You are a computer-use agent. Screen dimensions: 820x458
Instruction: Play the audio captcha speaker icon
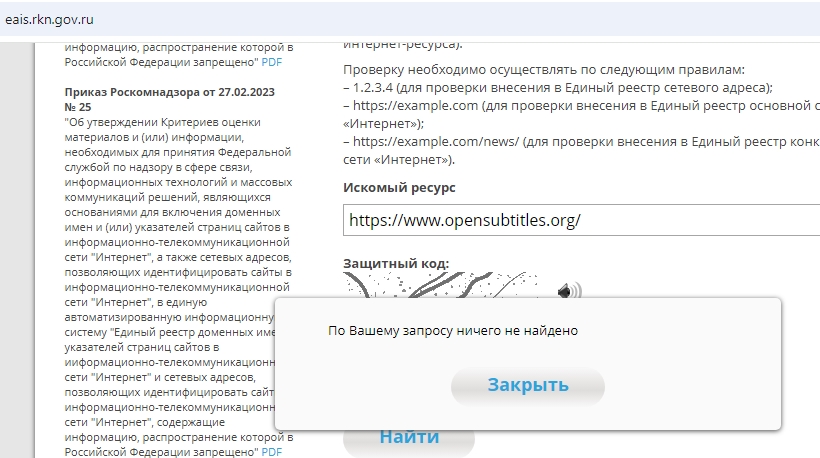570,290
